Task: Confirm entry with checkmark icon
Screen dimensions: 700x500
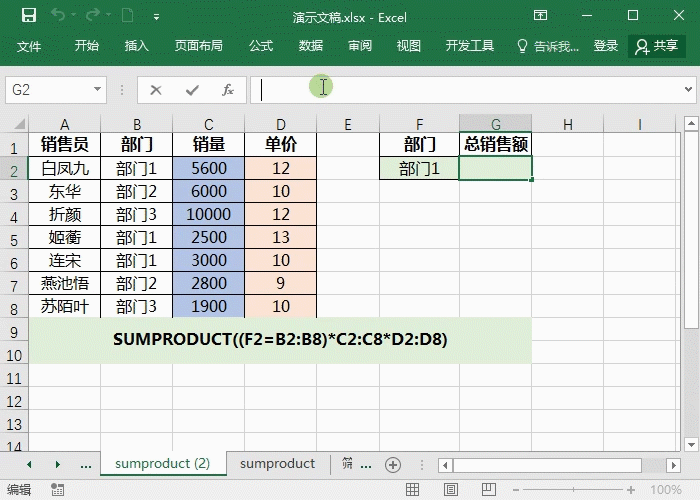Action: (192, 90)
